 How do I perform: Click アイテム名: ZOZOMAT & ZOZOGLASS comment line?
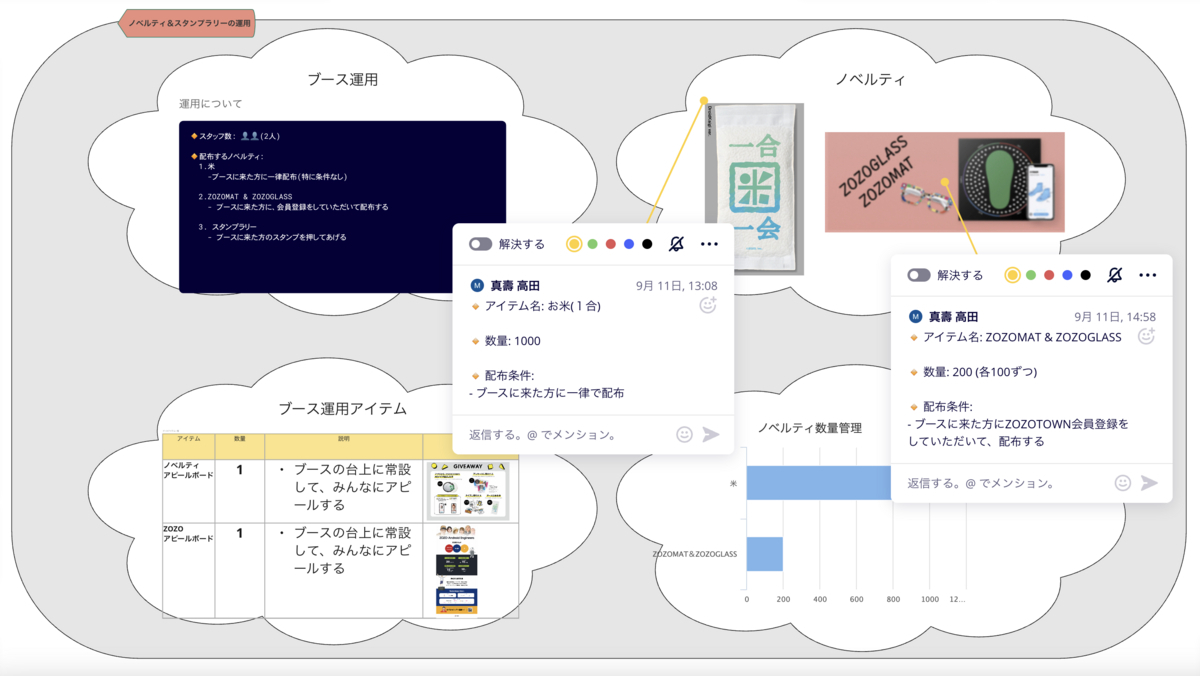1022,337
